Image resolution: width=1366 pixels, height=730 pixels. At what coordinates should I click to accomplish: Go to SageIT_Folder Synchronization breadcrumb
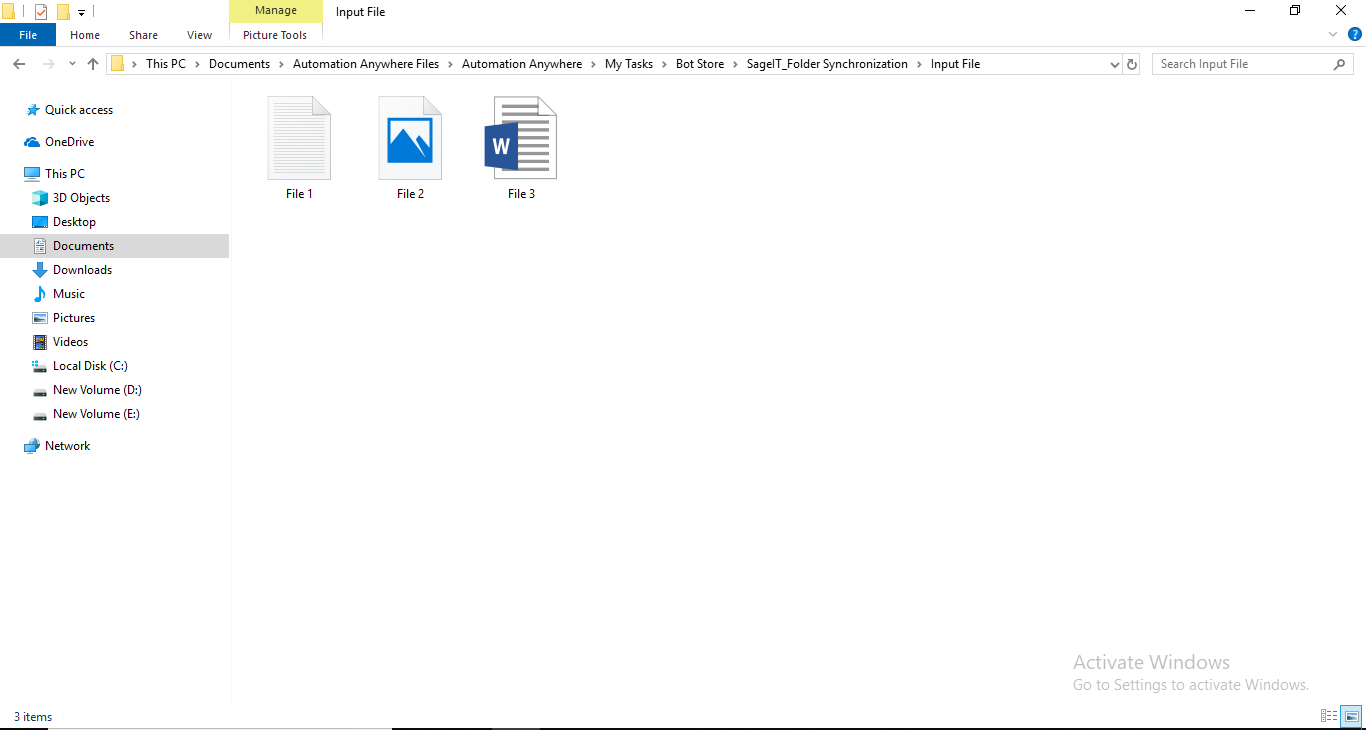point(827,64)
